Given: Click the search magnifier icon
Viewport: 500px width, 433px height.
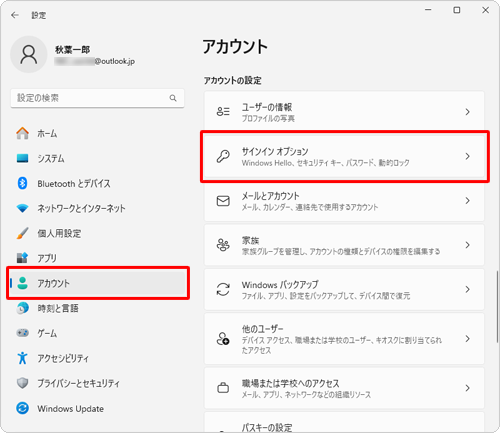Looking at the screenshot, I should click(173, 98).
